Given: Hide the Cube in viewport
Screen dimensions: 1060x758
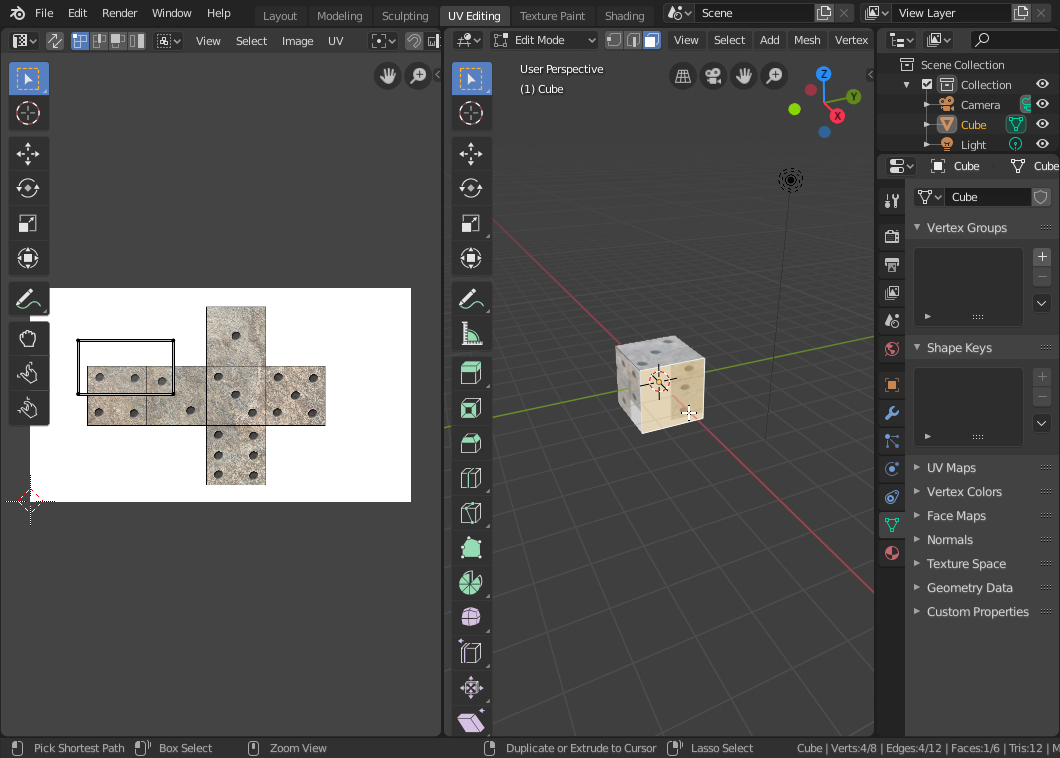Looking at the screenshot, I should click(1042, 124).
